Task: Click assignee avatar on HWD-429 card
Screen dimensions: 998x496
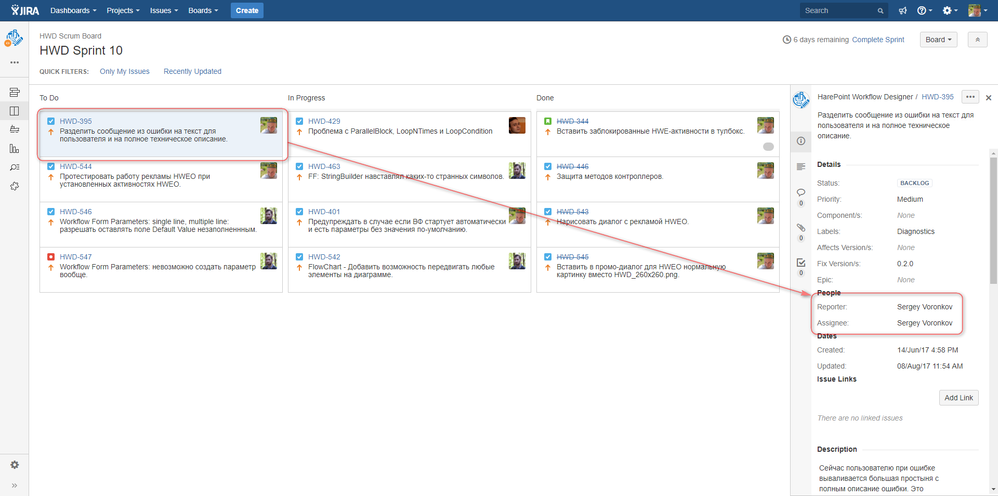Action: [517, 125]
